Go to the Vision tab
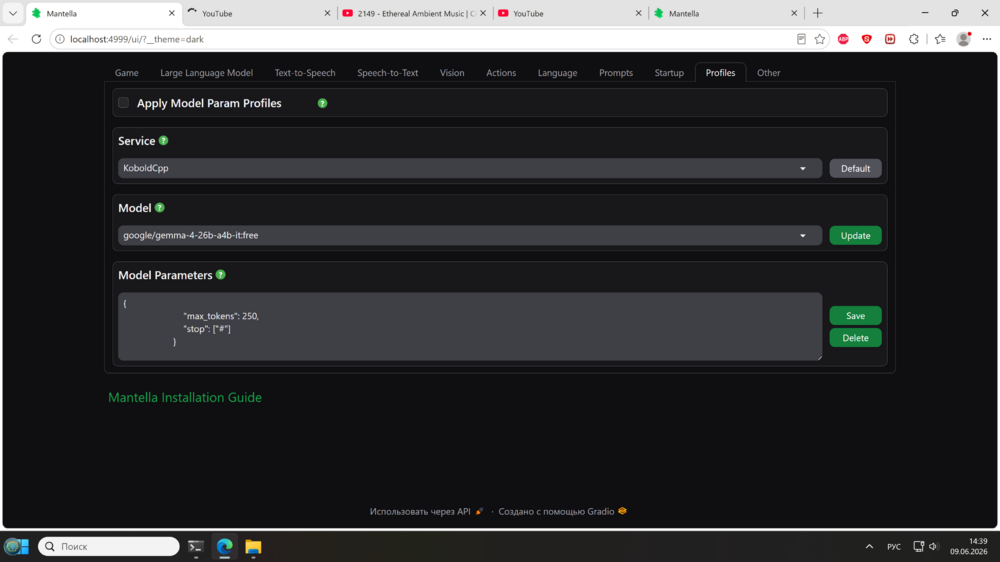The image size is (1000, 562). point(452,73)
